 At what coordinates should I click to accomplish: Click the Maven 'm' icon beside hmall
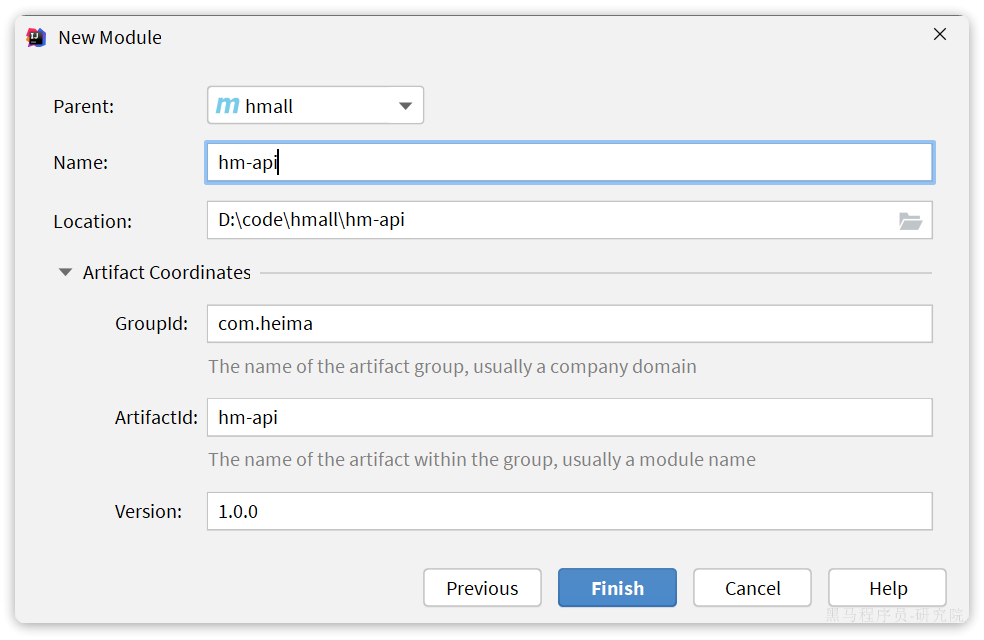click(x=228, y=106)
